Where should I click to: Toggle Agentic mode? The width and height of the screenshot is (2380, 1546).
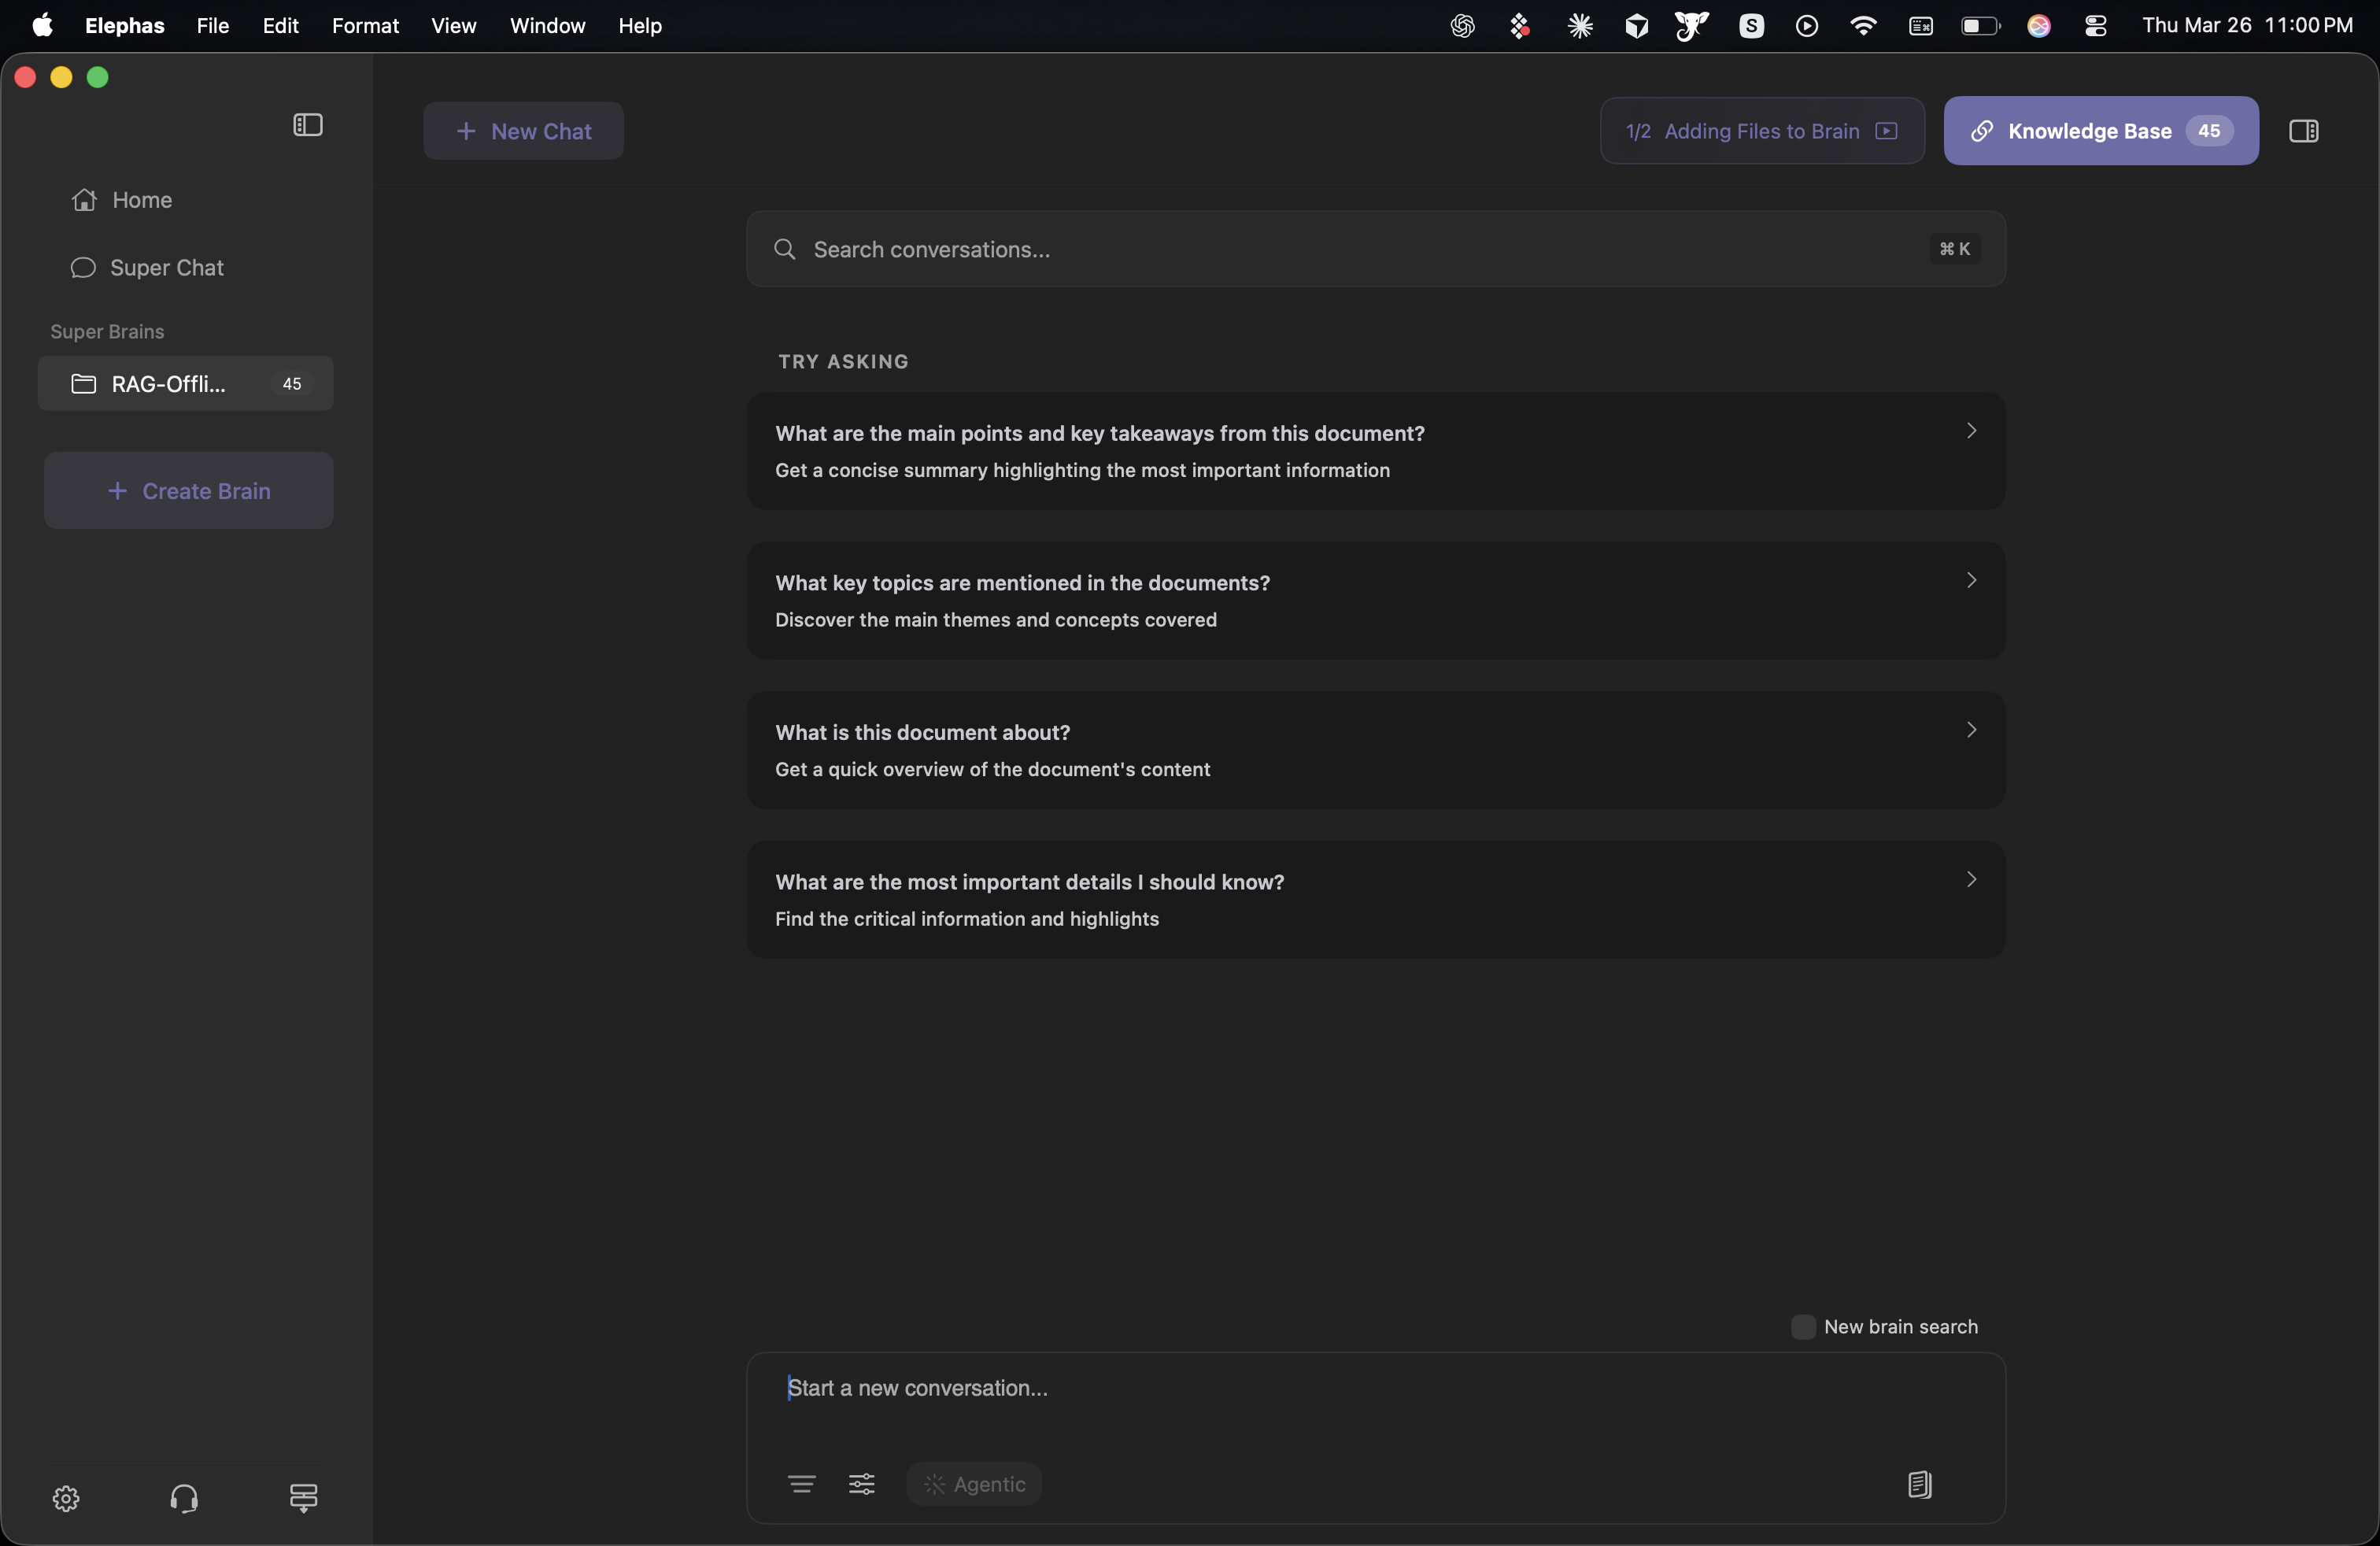pos(974,1484)
